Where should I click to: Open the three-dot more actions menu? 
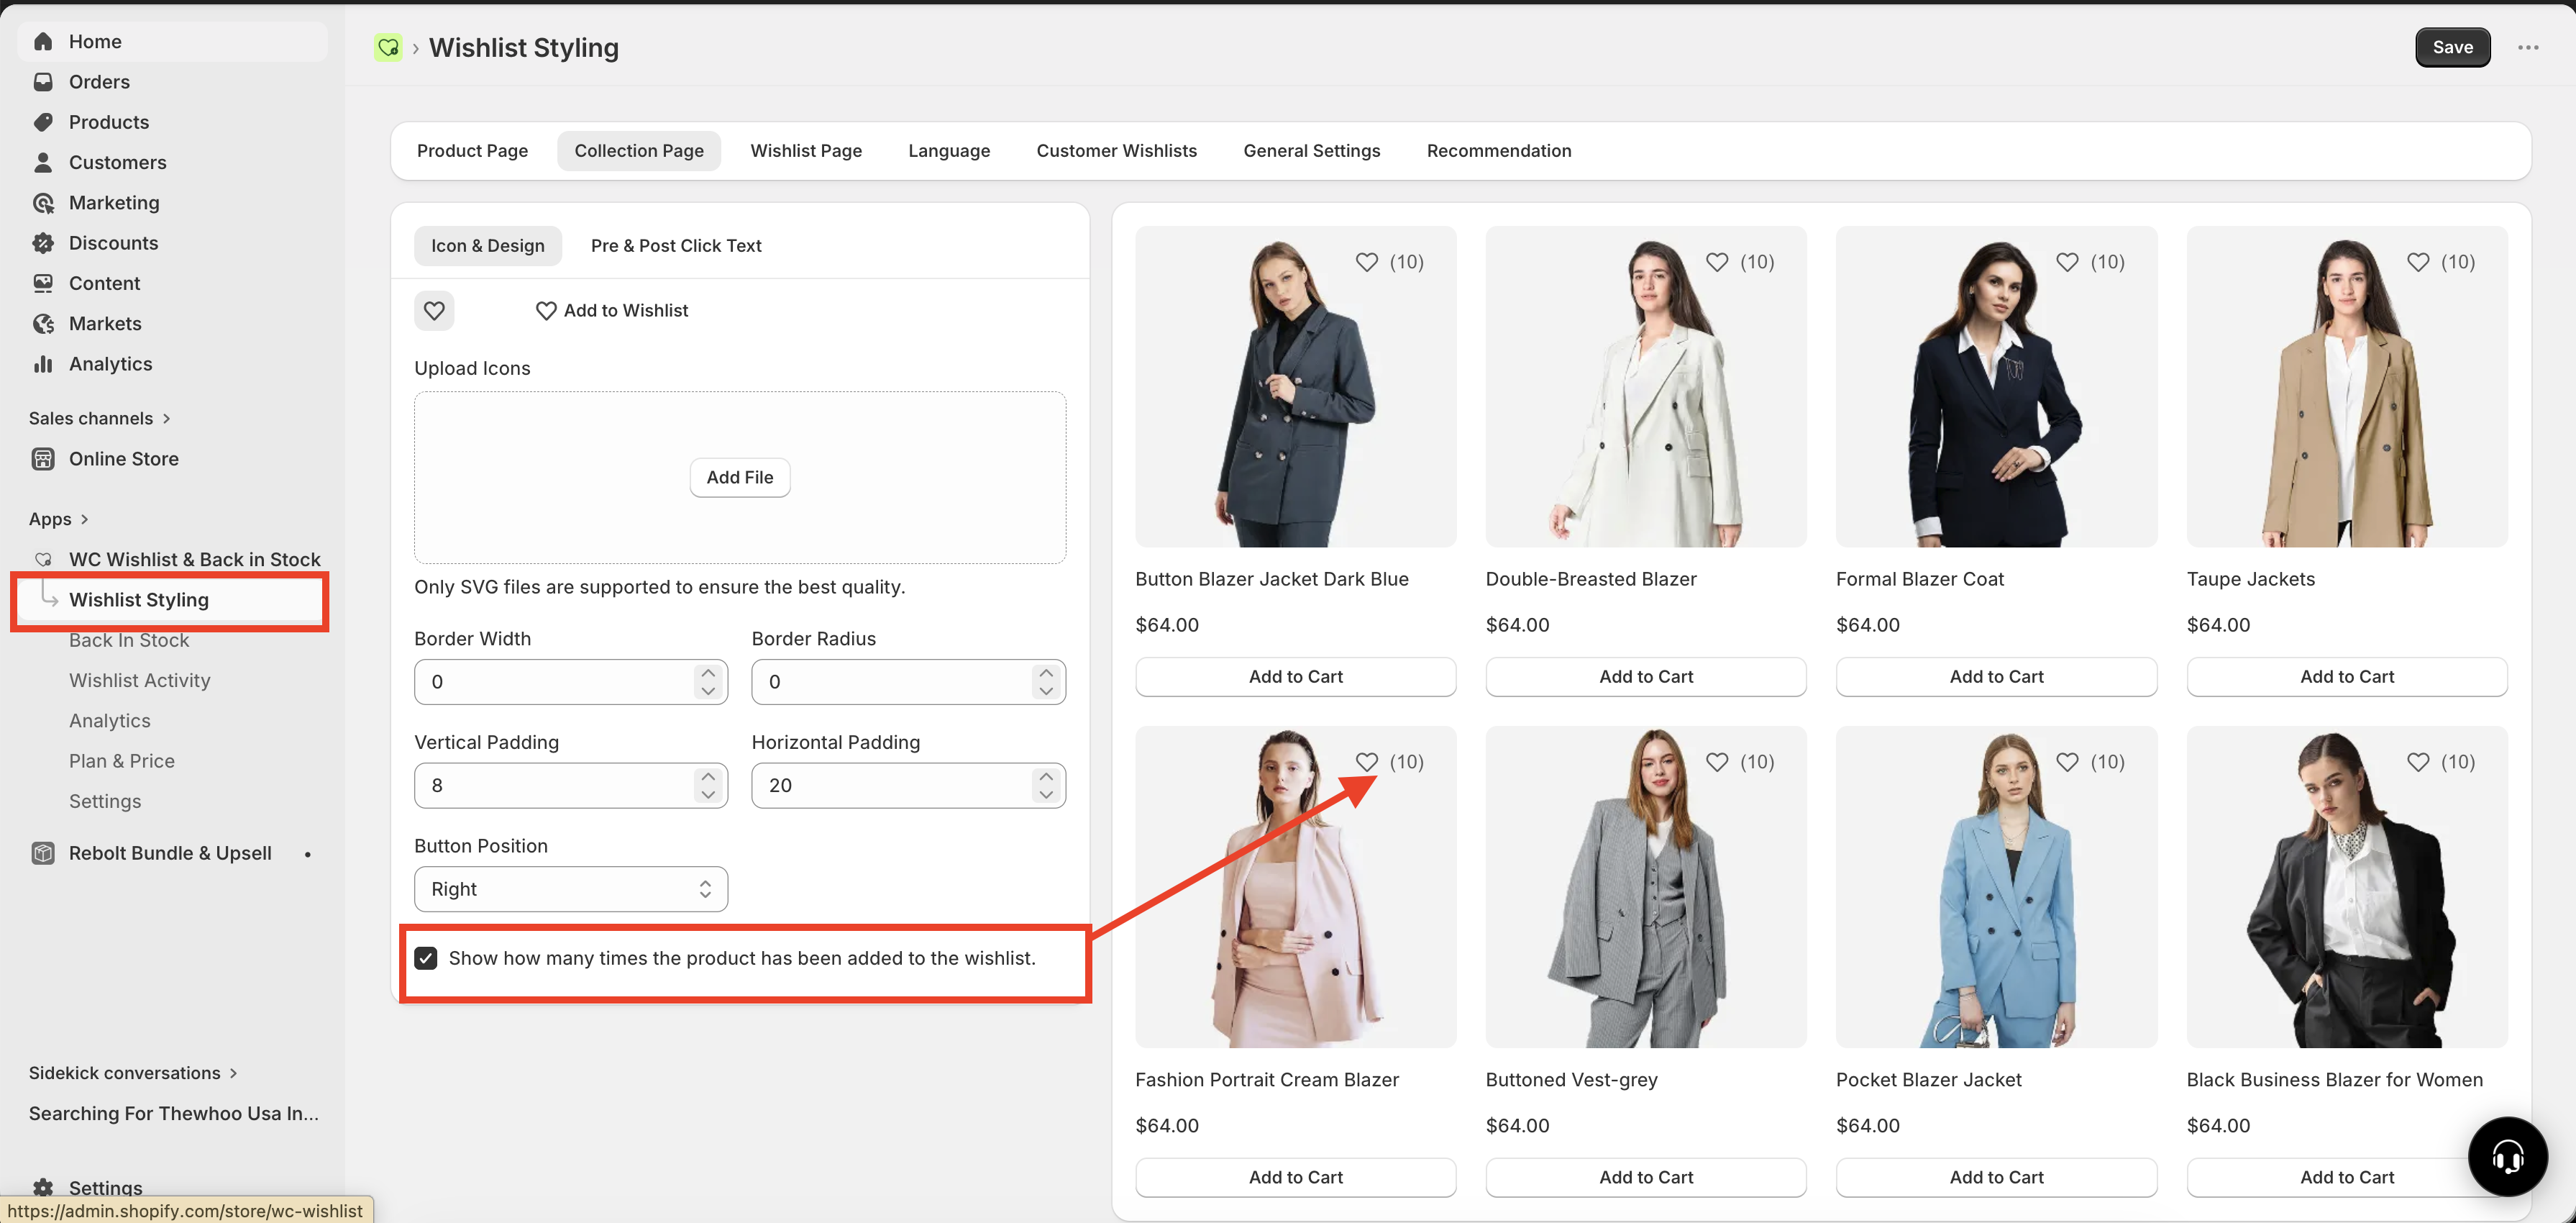[x=2528, y=47]
